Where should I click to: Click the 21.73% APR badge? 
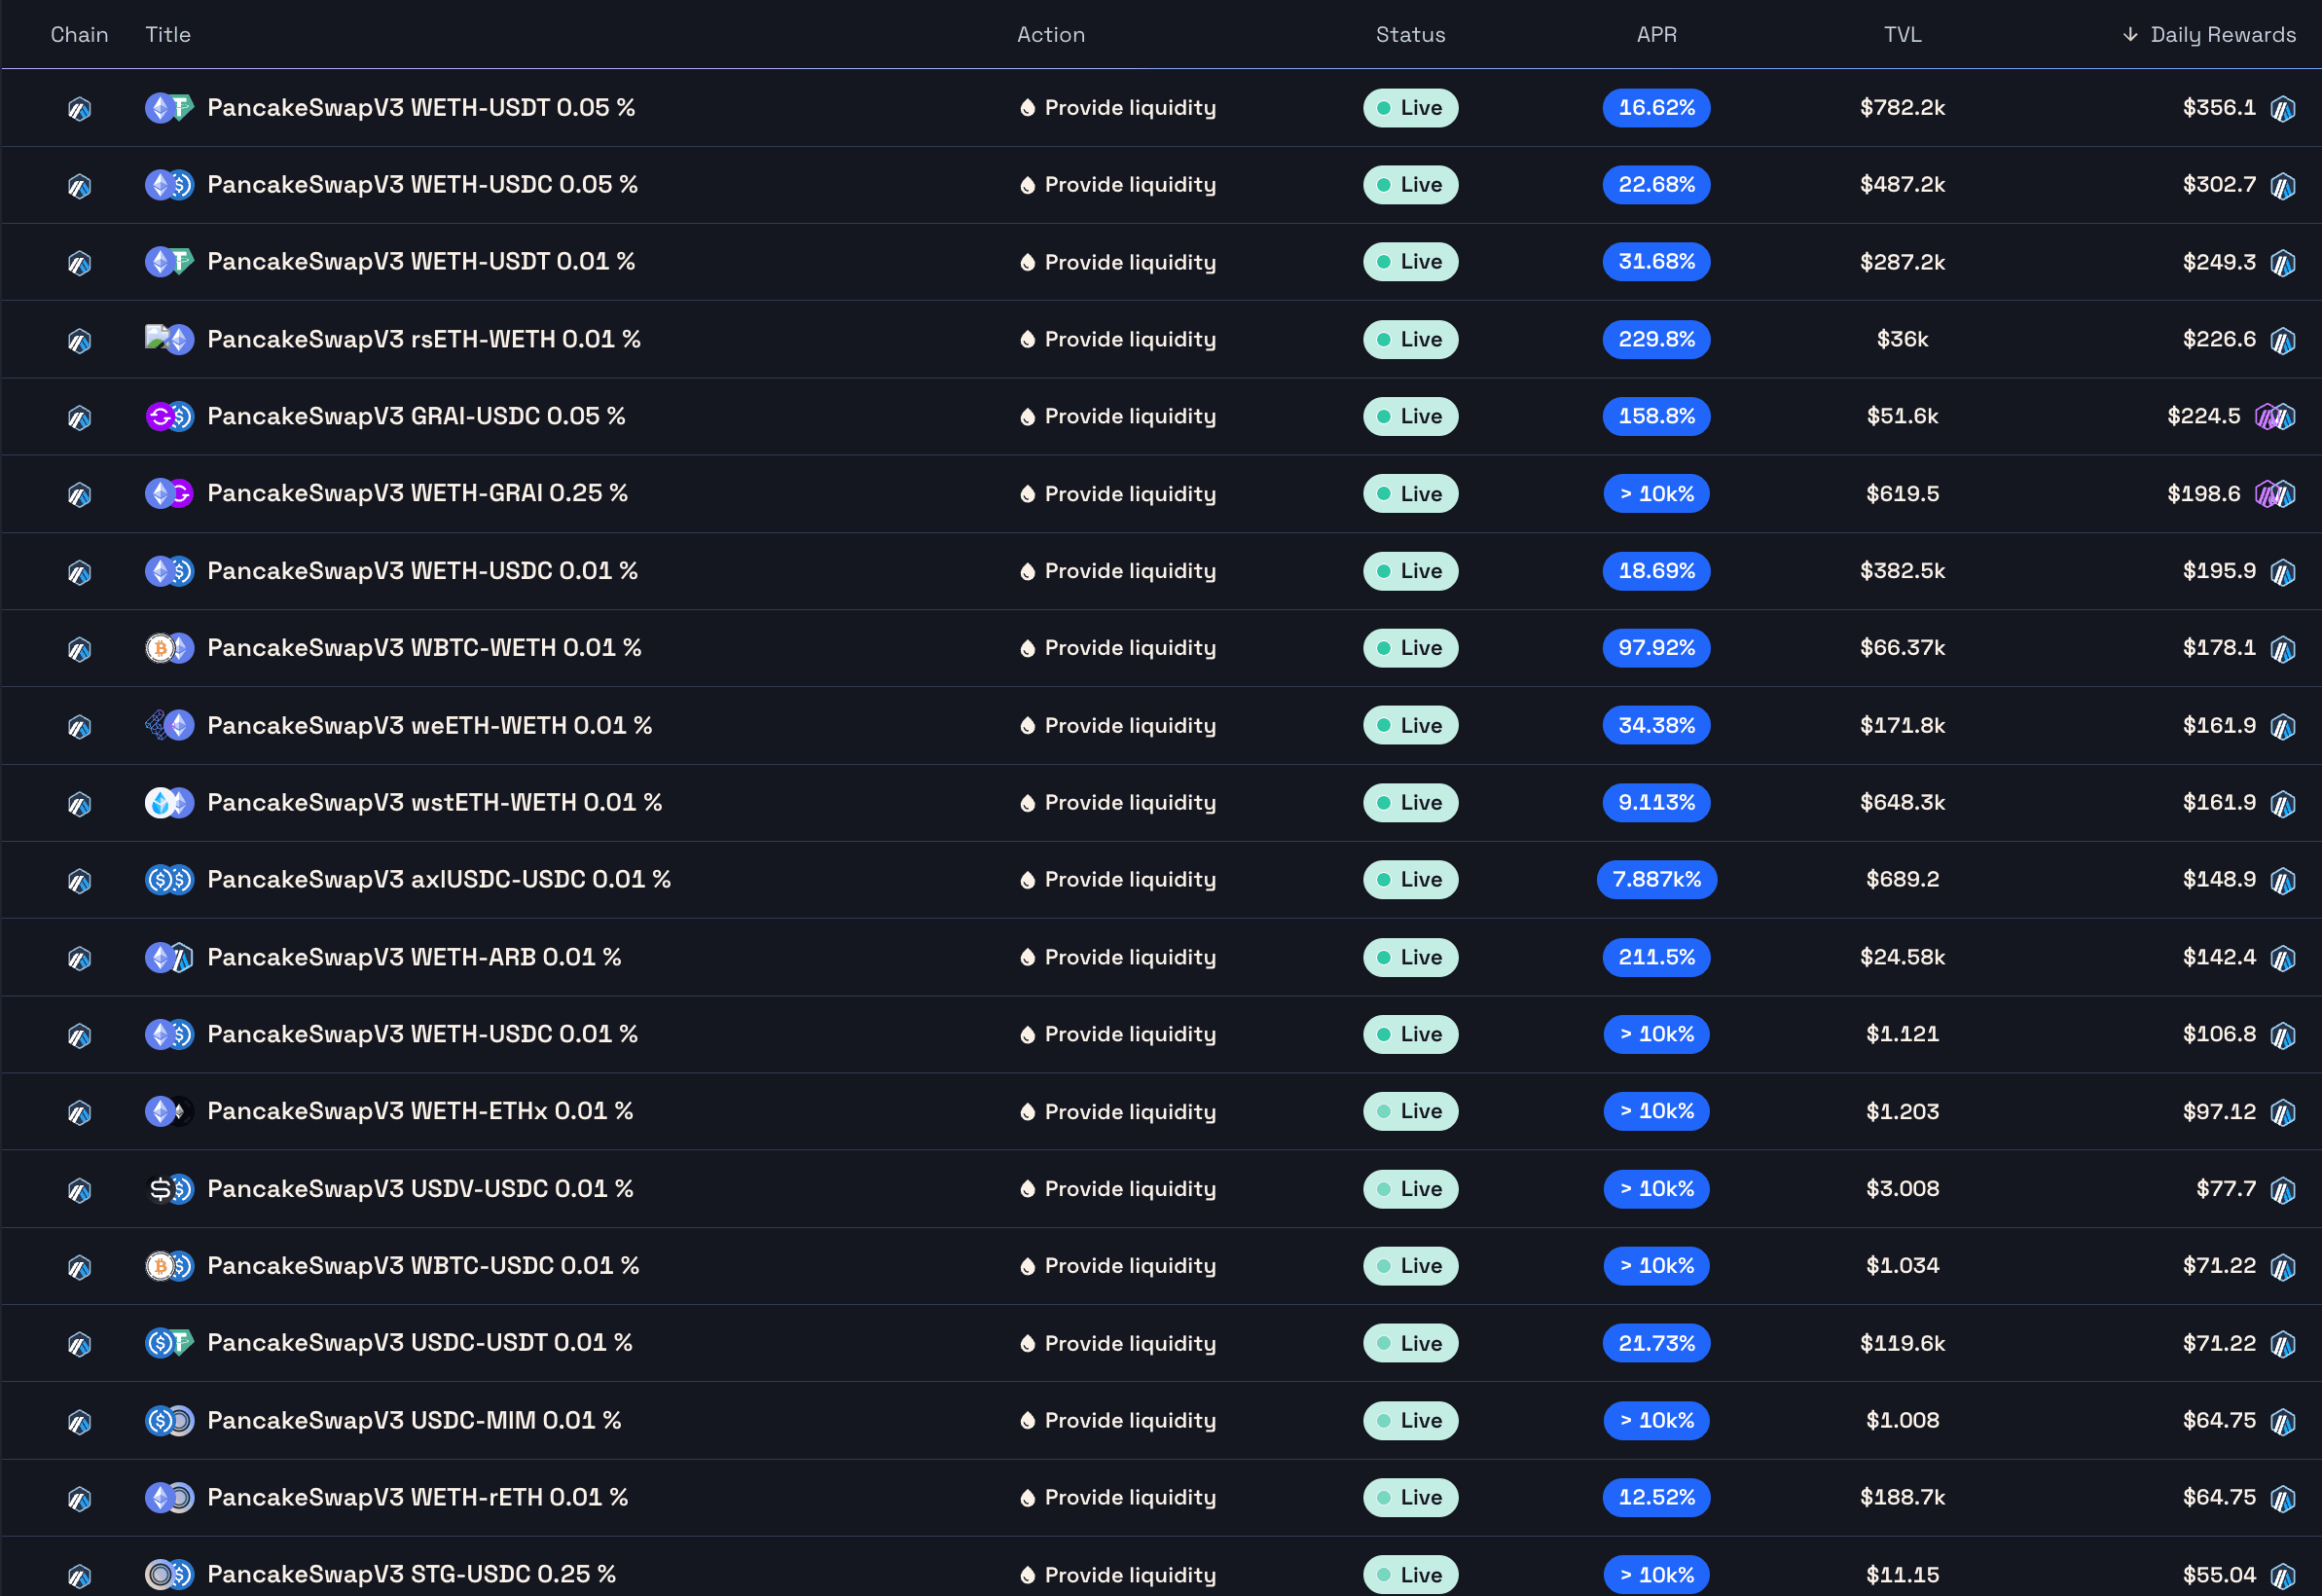point(1656,1343)
